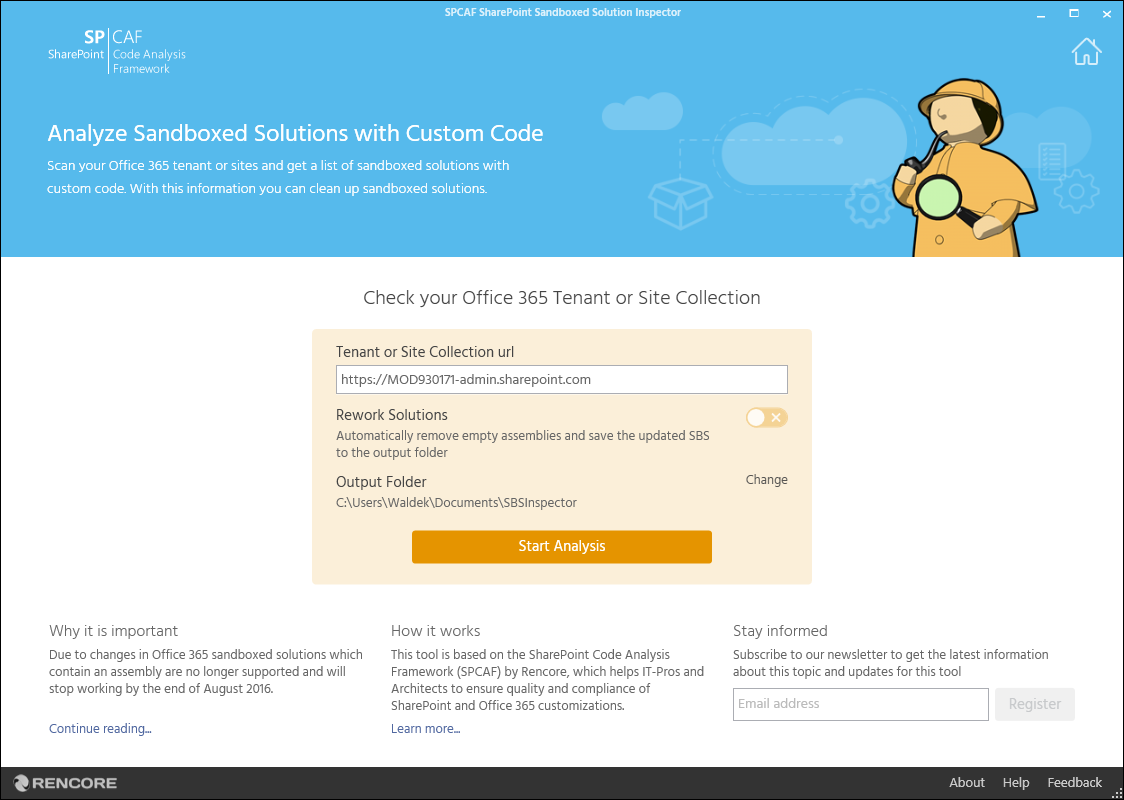Viewport: 1124px width, 800px height.
Task: Click the window resize grip in corner
Action: (1117, 793)
